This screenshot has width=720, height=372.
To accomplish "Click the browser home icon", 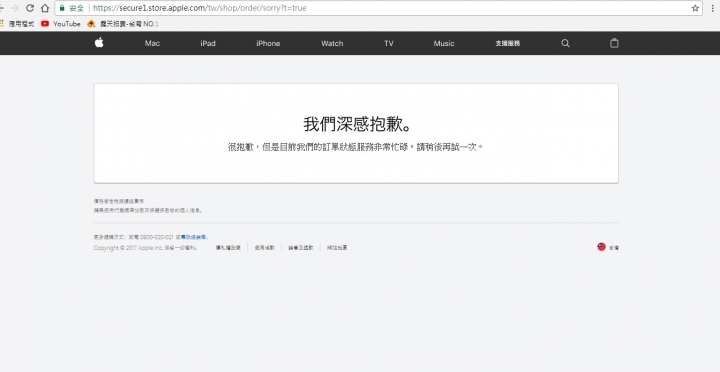I will pyautogui.click(x=45, y=8).
